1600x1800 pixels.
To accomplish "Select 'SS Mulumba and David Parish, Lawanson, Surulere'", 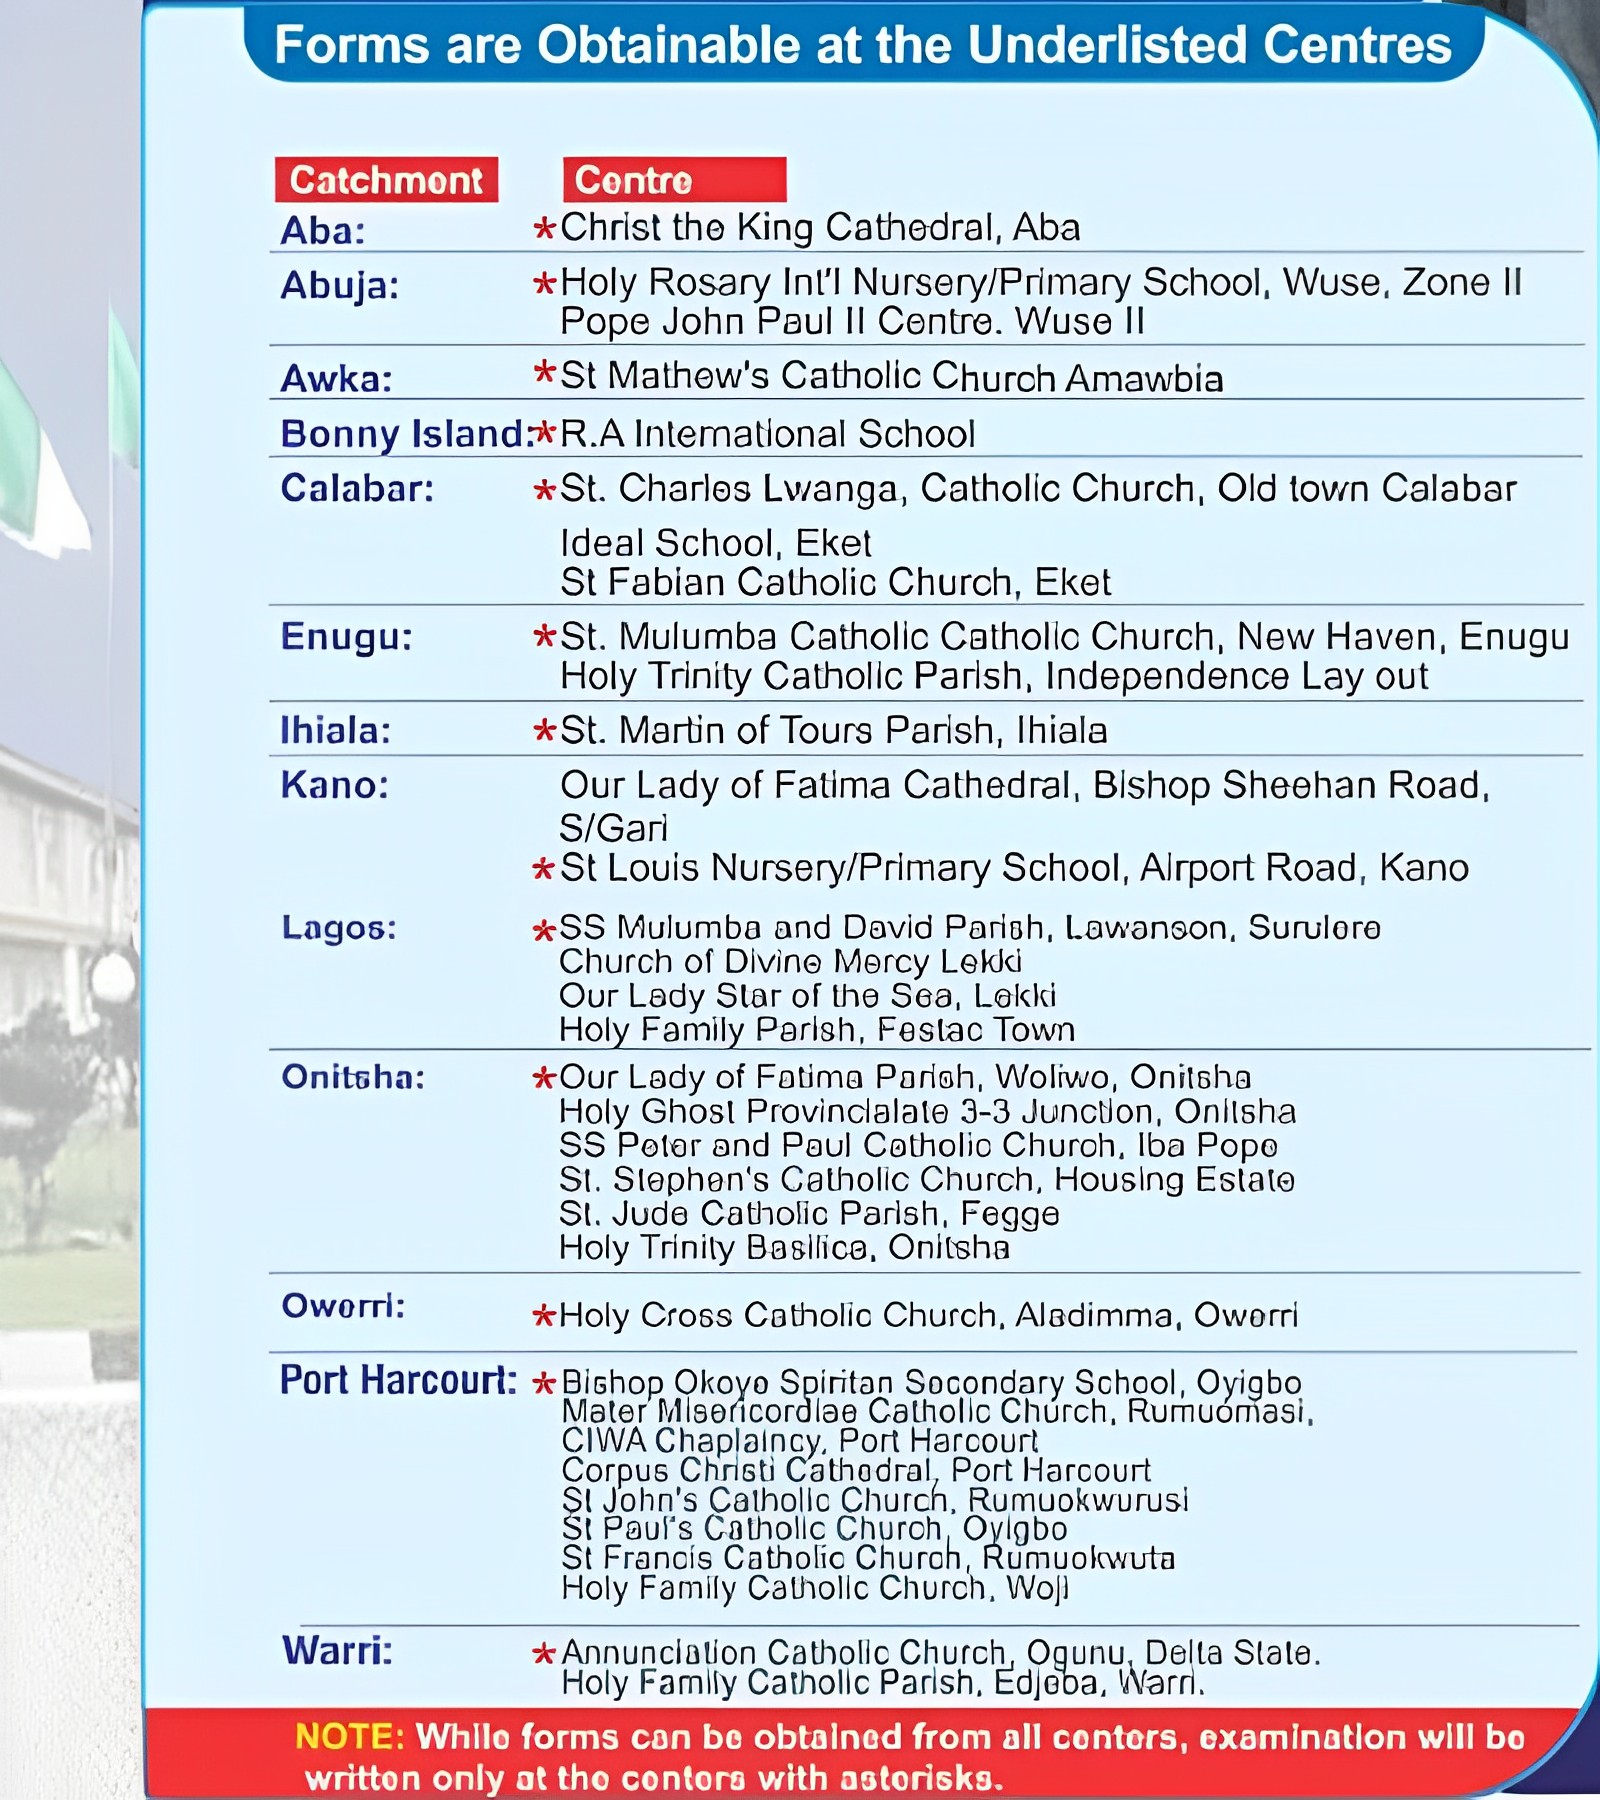I will click(x=969, y=928).
